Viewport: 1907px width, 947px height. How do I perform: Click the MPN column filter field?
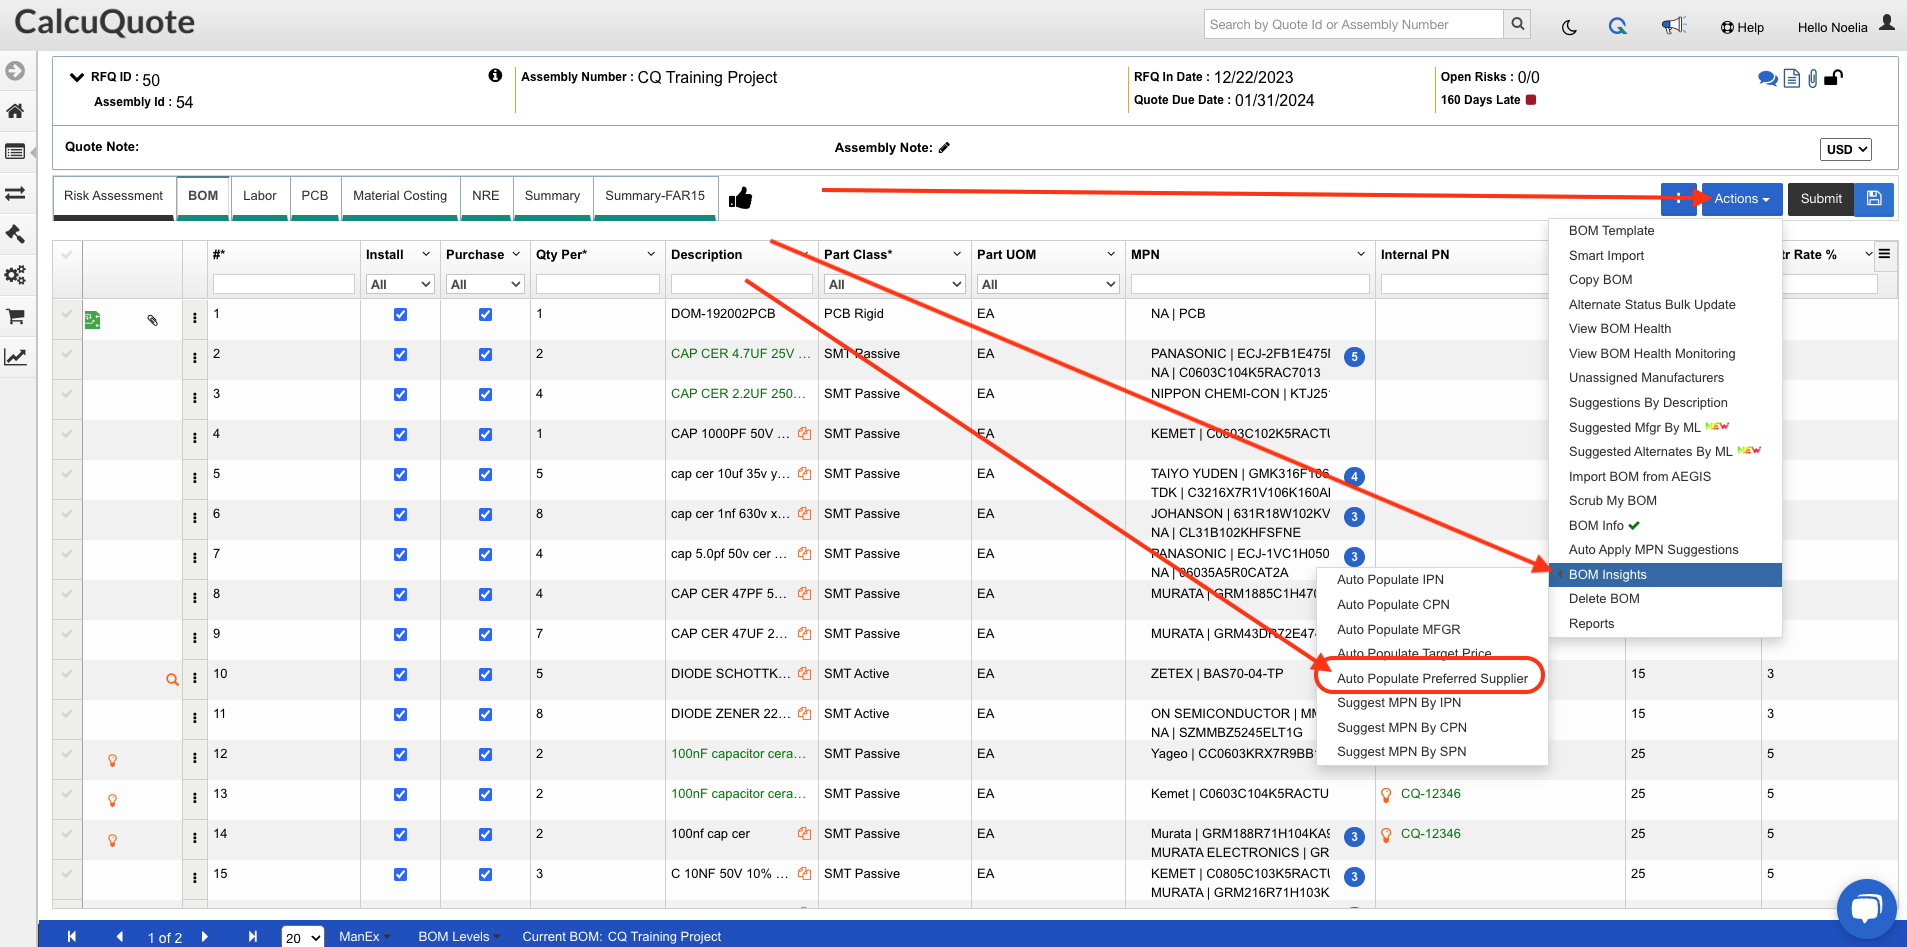(x=1250, y=284)
